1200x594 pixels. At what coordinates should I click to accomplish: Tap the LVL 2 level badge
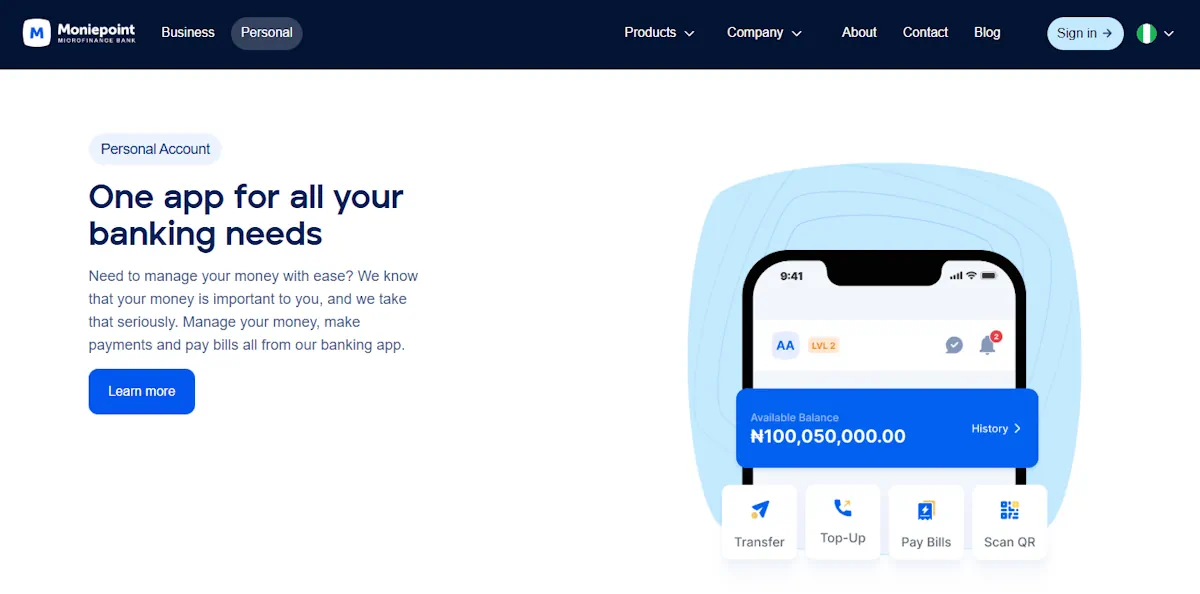822,344
